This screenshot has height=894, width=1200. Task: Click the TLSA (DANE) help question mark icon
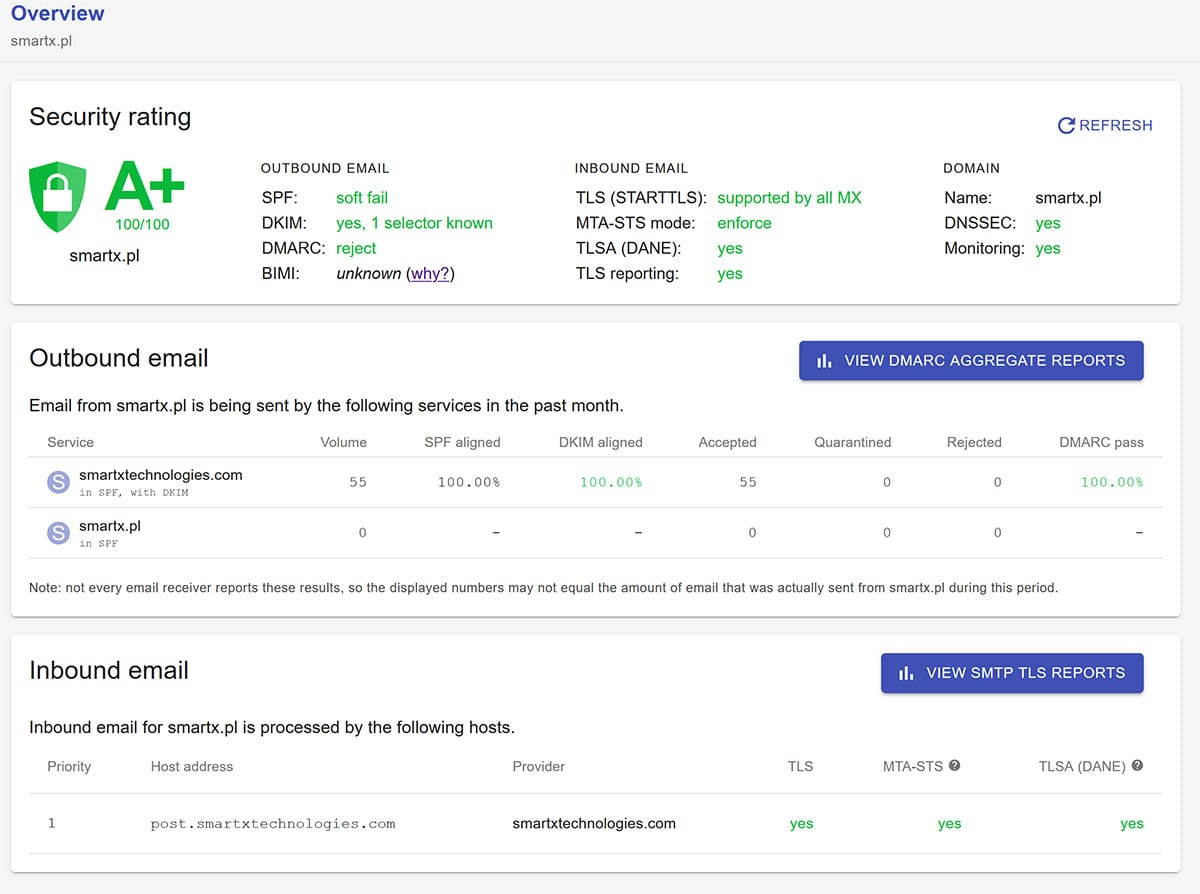pyautogui.click(x=1136, y=766)
